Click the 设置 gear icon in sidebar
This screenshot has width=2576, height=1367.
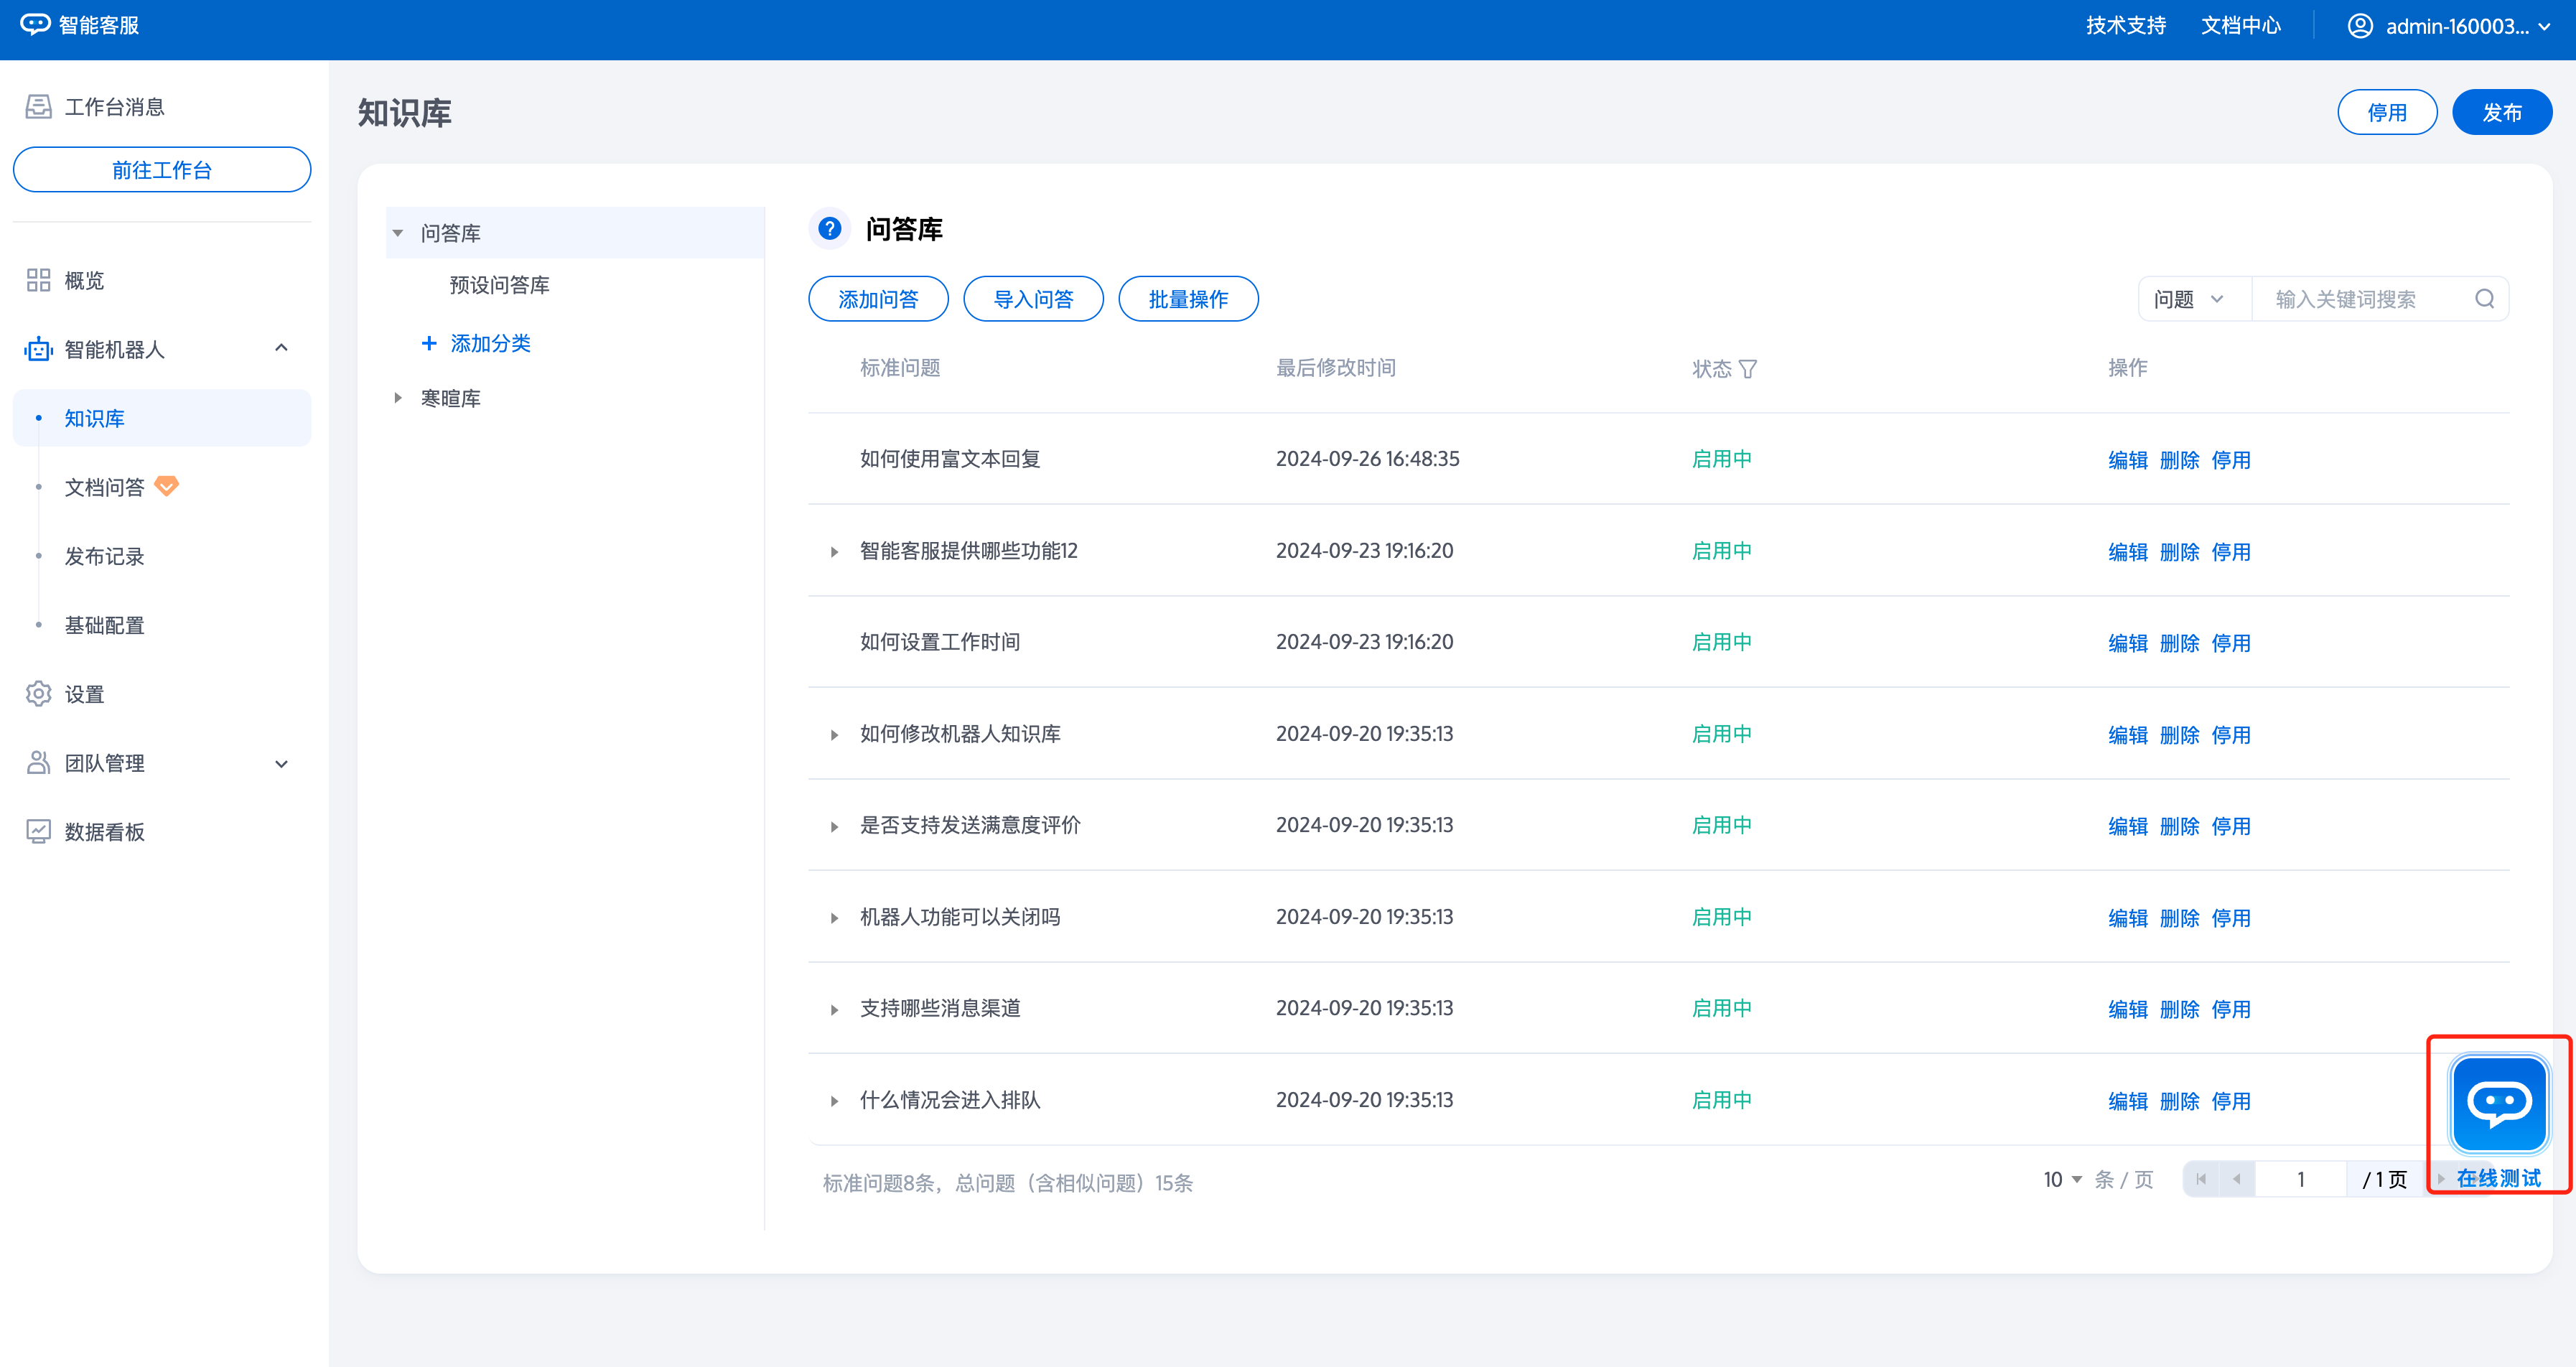pos(38,694)
